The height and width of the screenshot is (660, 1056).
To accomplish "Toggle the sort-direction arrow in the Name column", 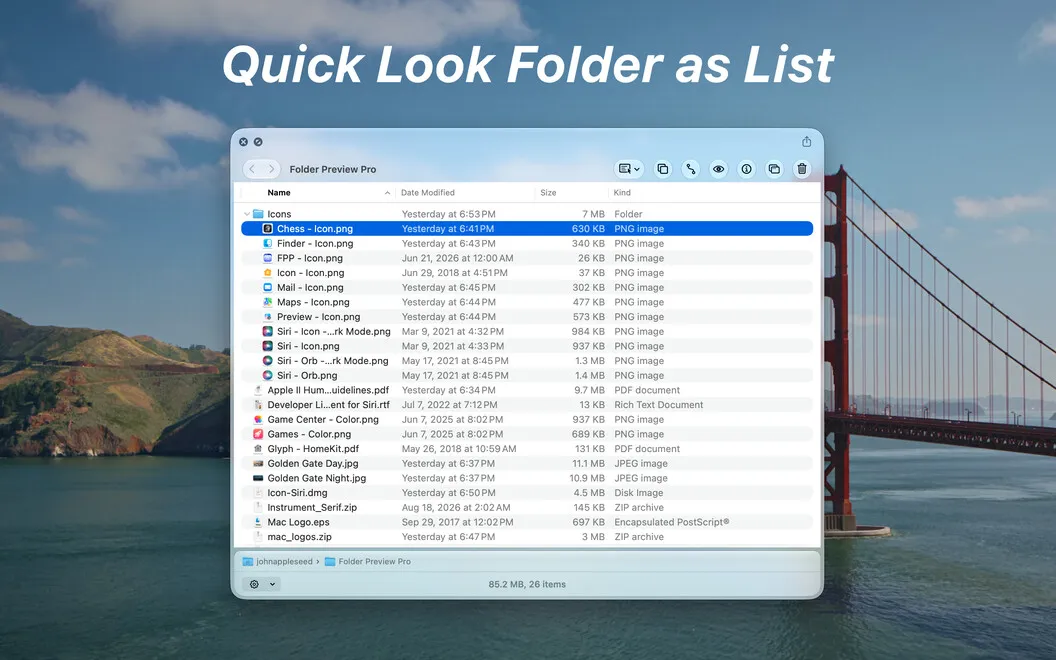I will [x=387, y=193].
